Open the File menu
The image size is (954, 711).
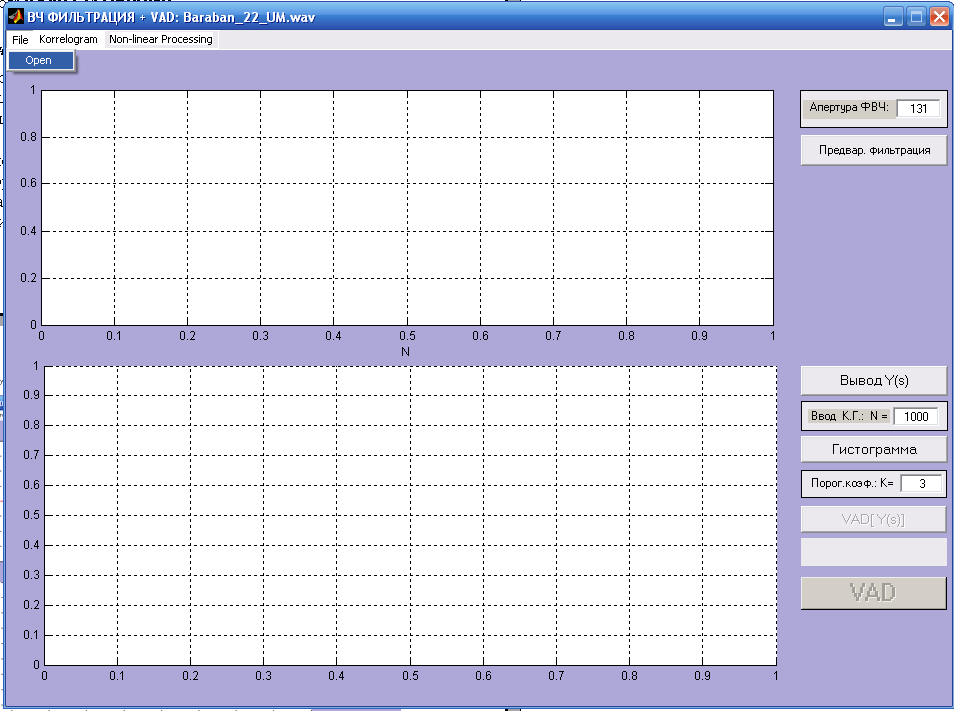pyautogui.click(x=20, y=40)
